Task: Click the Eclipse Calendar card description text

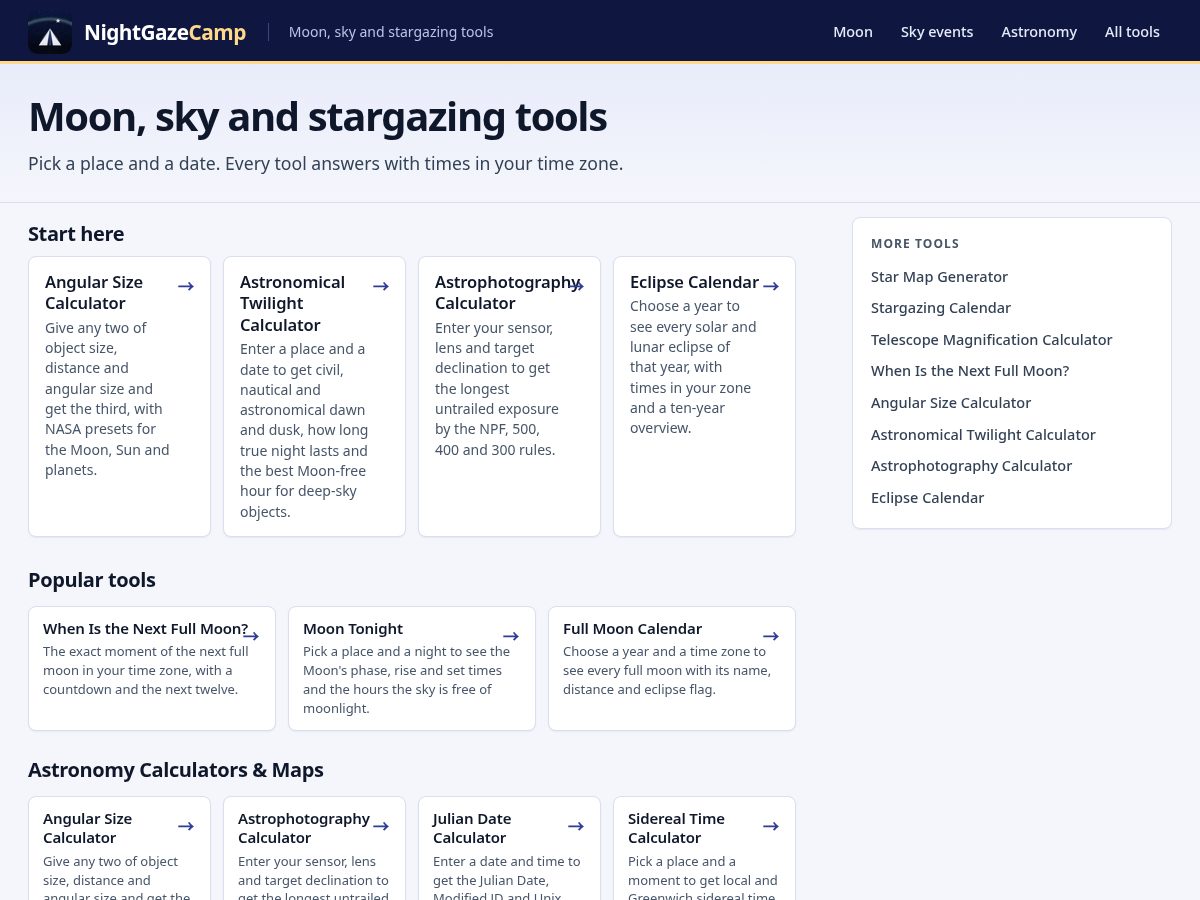Action: click(693, 367)
